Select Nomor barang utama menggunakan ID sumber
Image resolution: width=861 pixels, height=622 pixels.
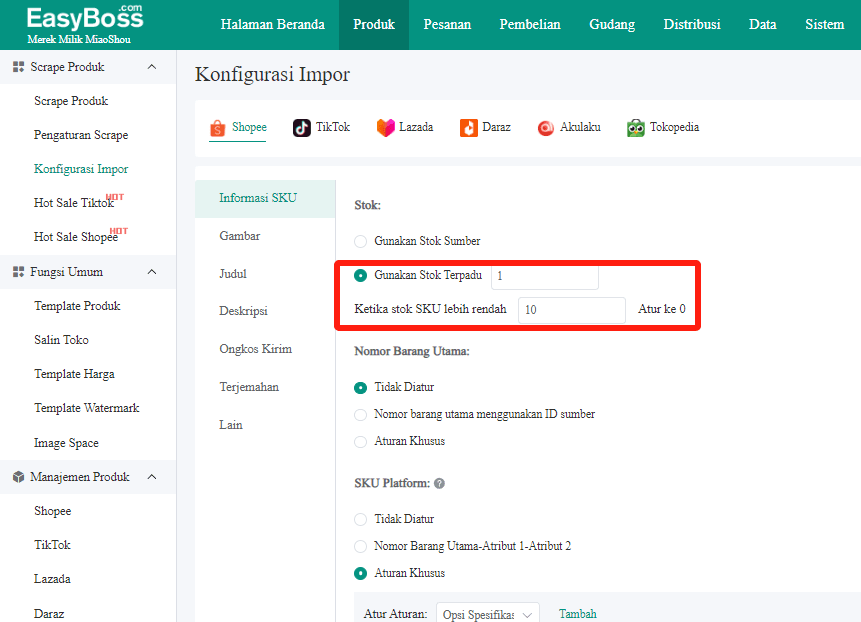click(360, 414)
